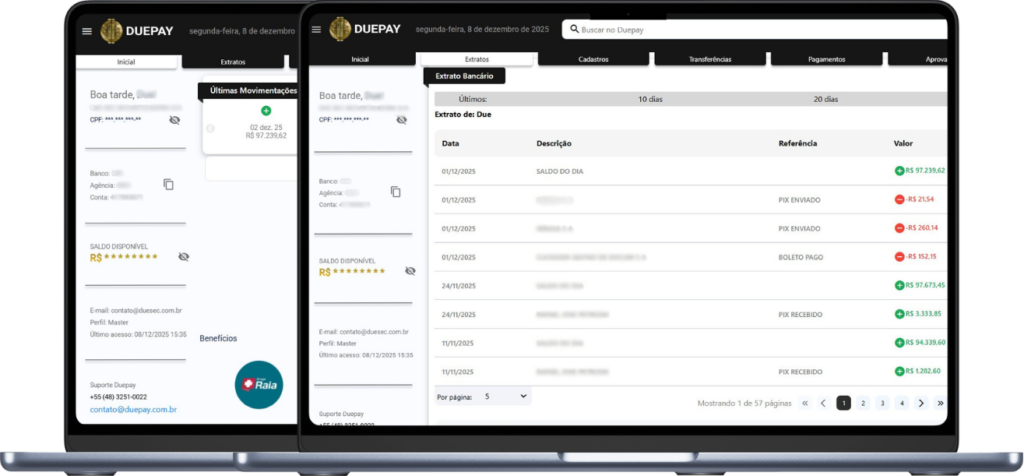This screenshot has height=476, width=1024.
Task: Click the Duepay gold logo on the front laptop
Action: [x=340, y=29]
